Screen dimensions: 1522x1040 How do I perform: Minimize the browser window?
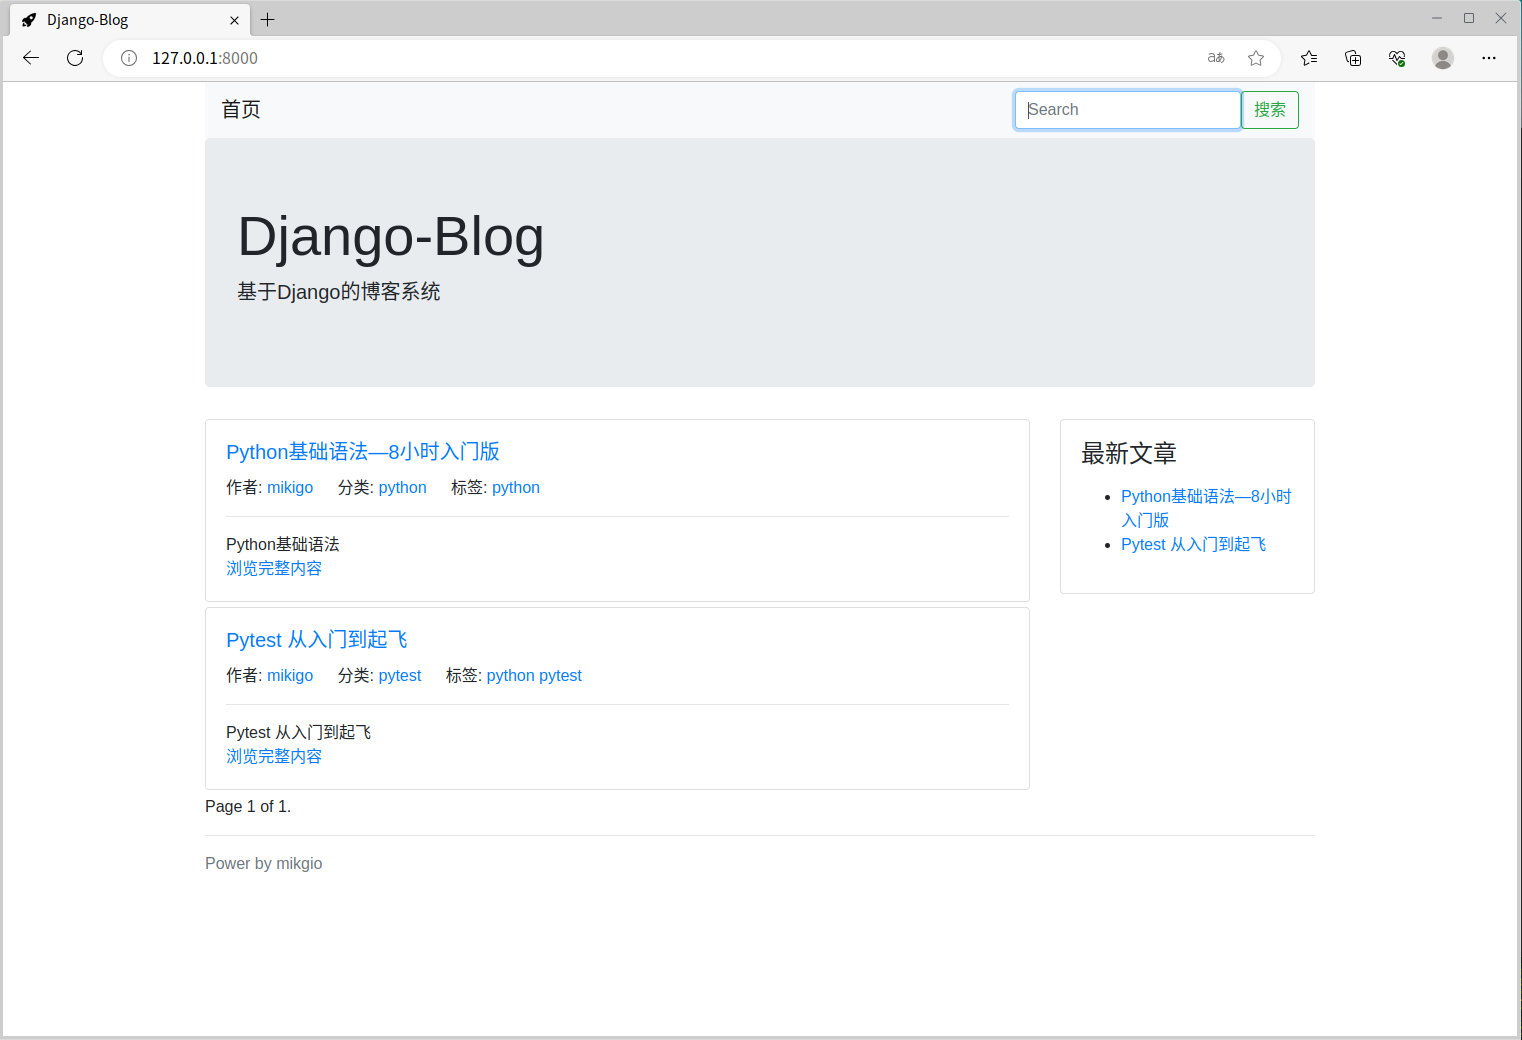1437,18
